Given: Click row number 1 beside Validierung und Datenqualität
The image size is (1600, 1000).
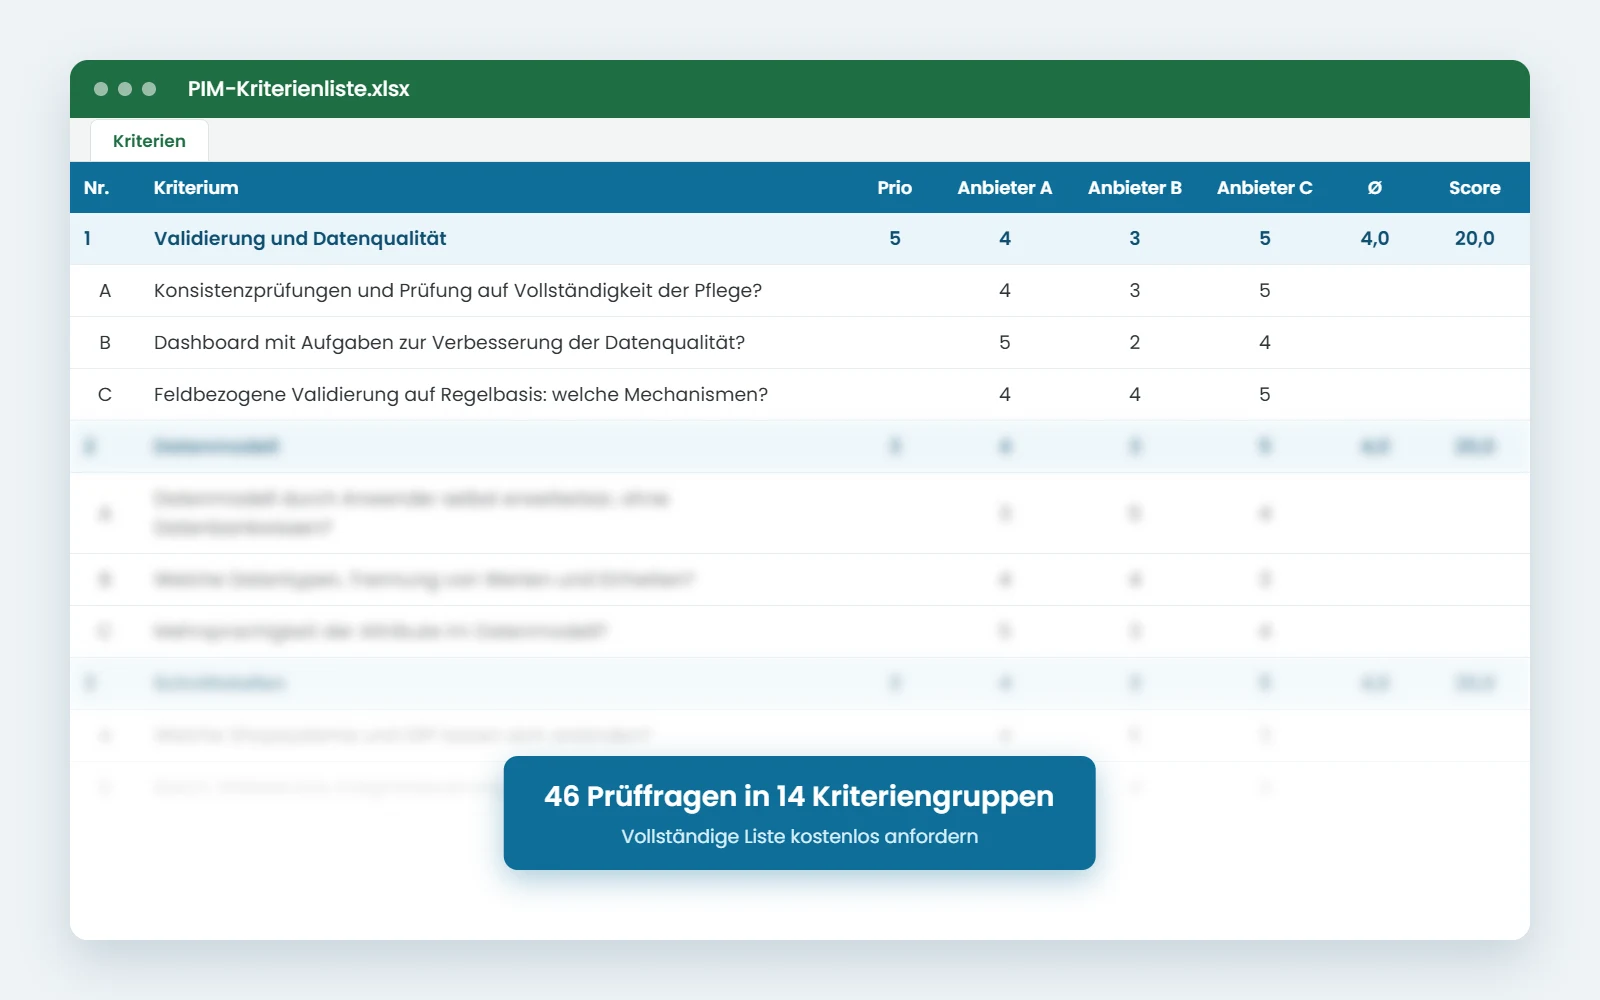Looking at the screenshot, I should [x=88, y=239].
